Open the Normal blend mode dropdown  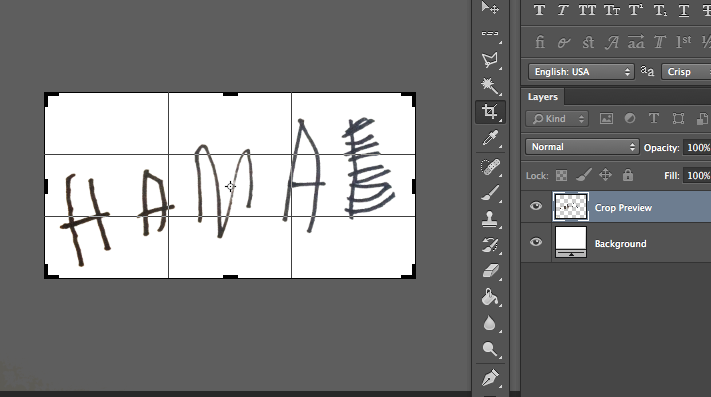[x=582, y=147]
